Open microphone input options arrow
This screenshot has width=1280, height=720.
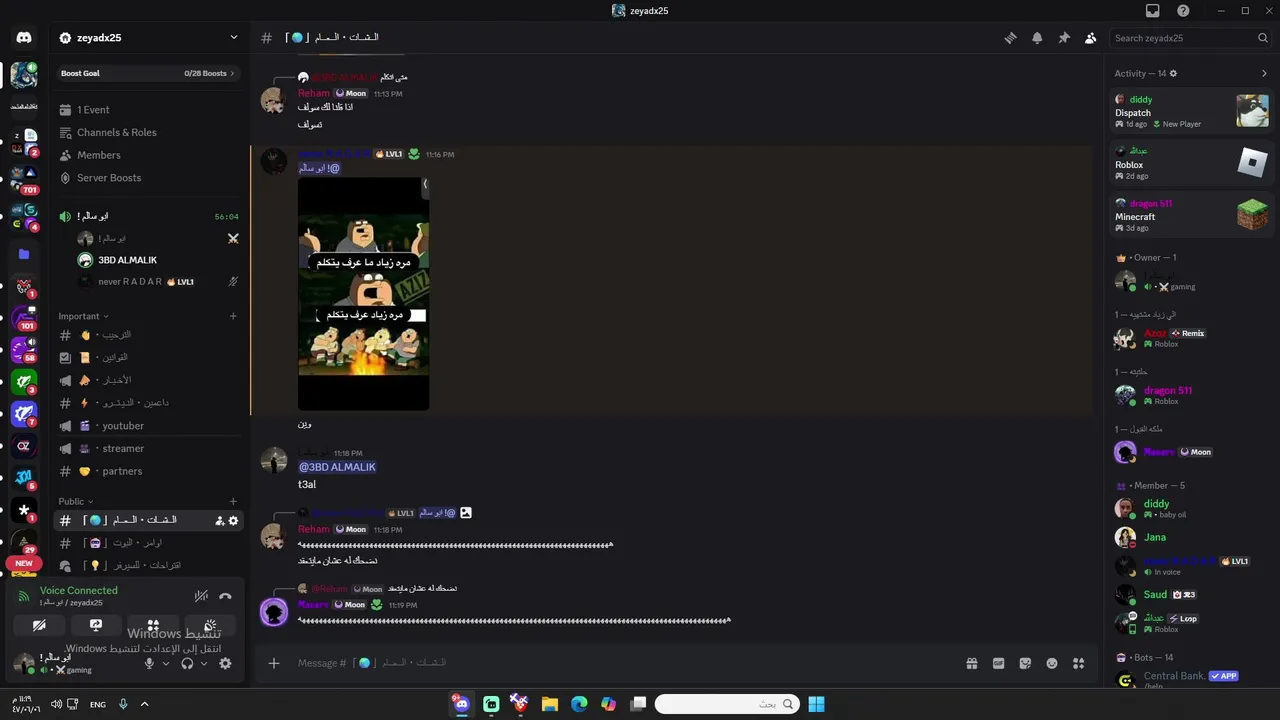[166, 663]
